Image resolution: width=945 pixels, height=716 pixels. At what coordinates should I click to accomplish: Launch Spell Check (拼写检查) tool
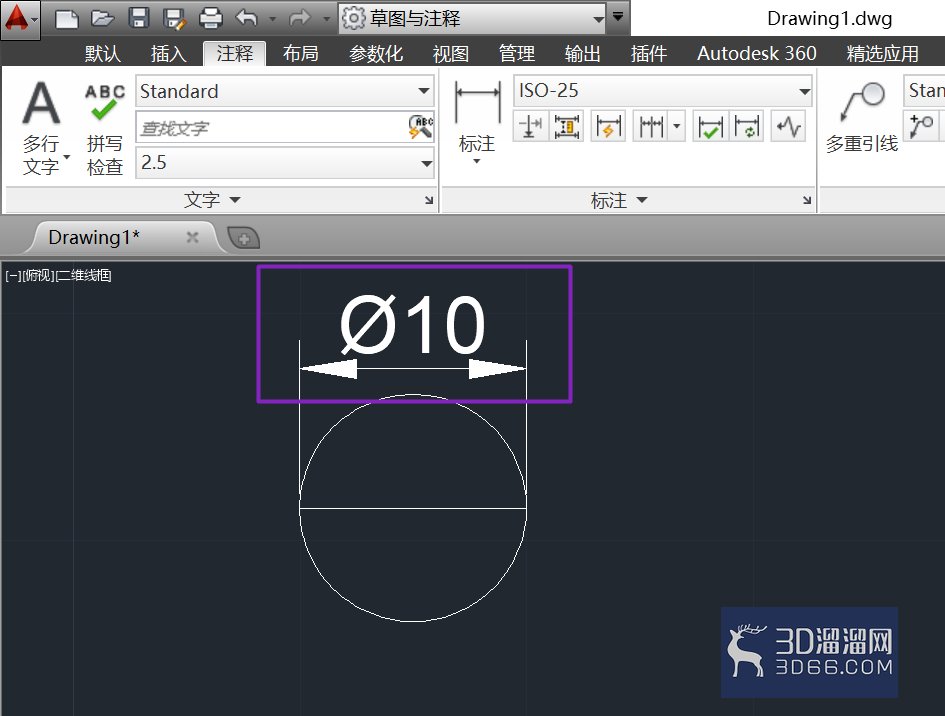[105, 129]
